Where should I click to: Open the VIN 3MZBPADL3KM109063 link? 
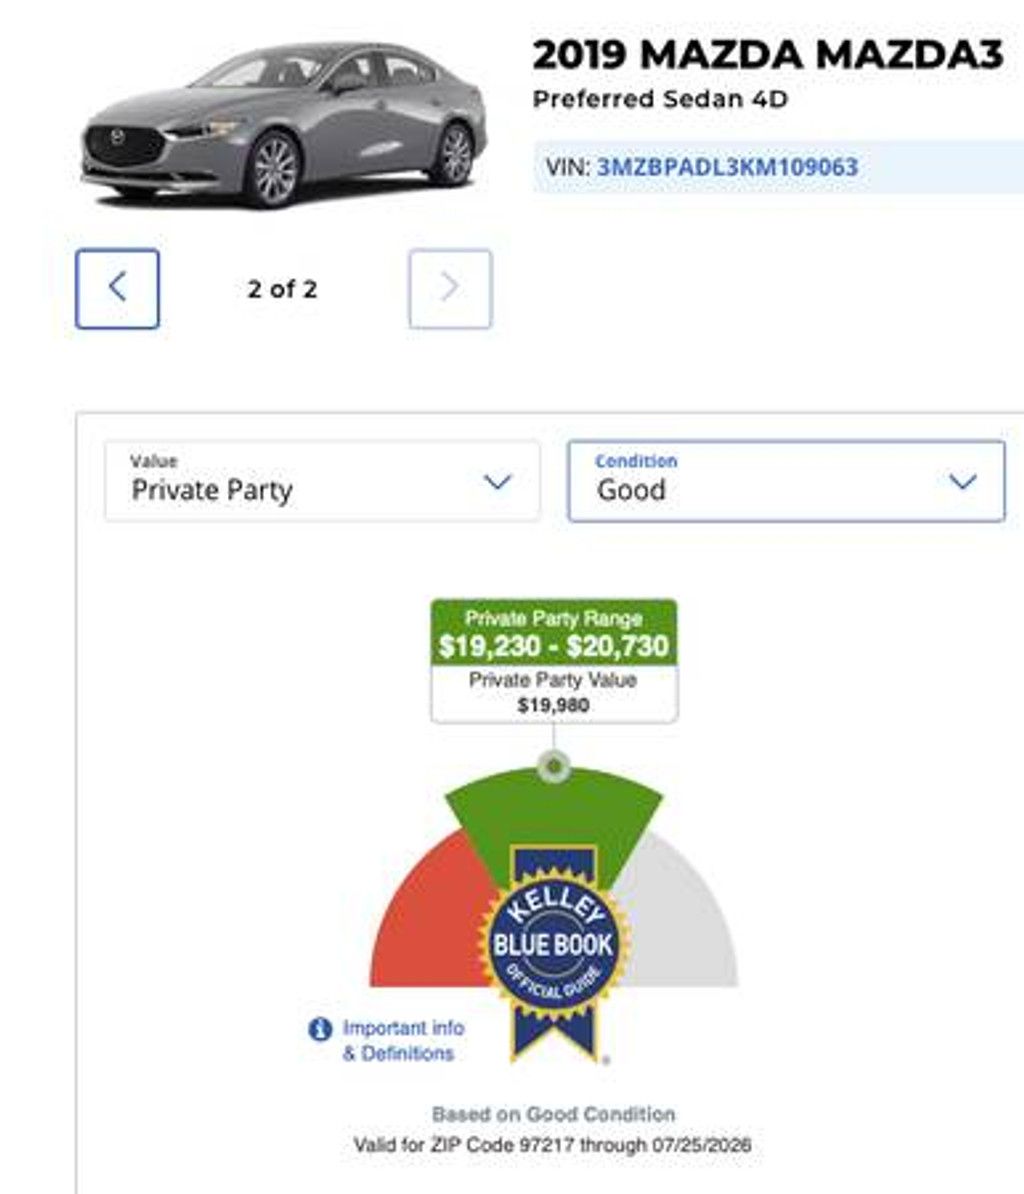coord(727,167)
